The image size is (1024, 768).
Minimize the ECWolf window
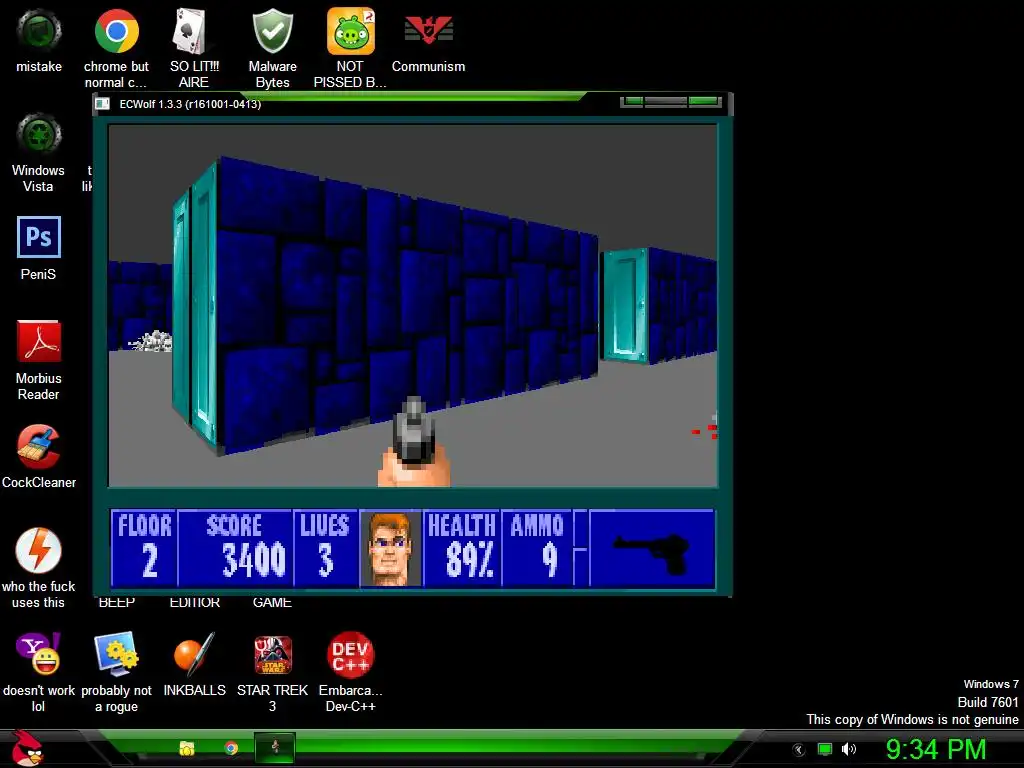click(x=632, y=101)
